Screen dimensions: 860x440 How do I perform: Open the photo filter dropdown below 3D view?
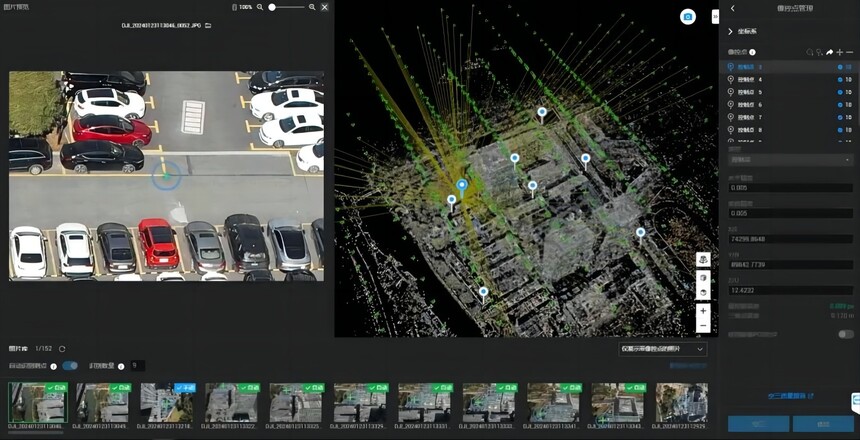pyautogui.click(x=663, y=349)
